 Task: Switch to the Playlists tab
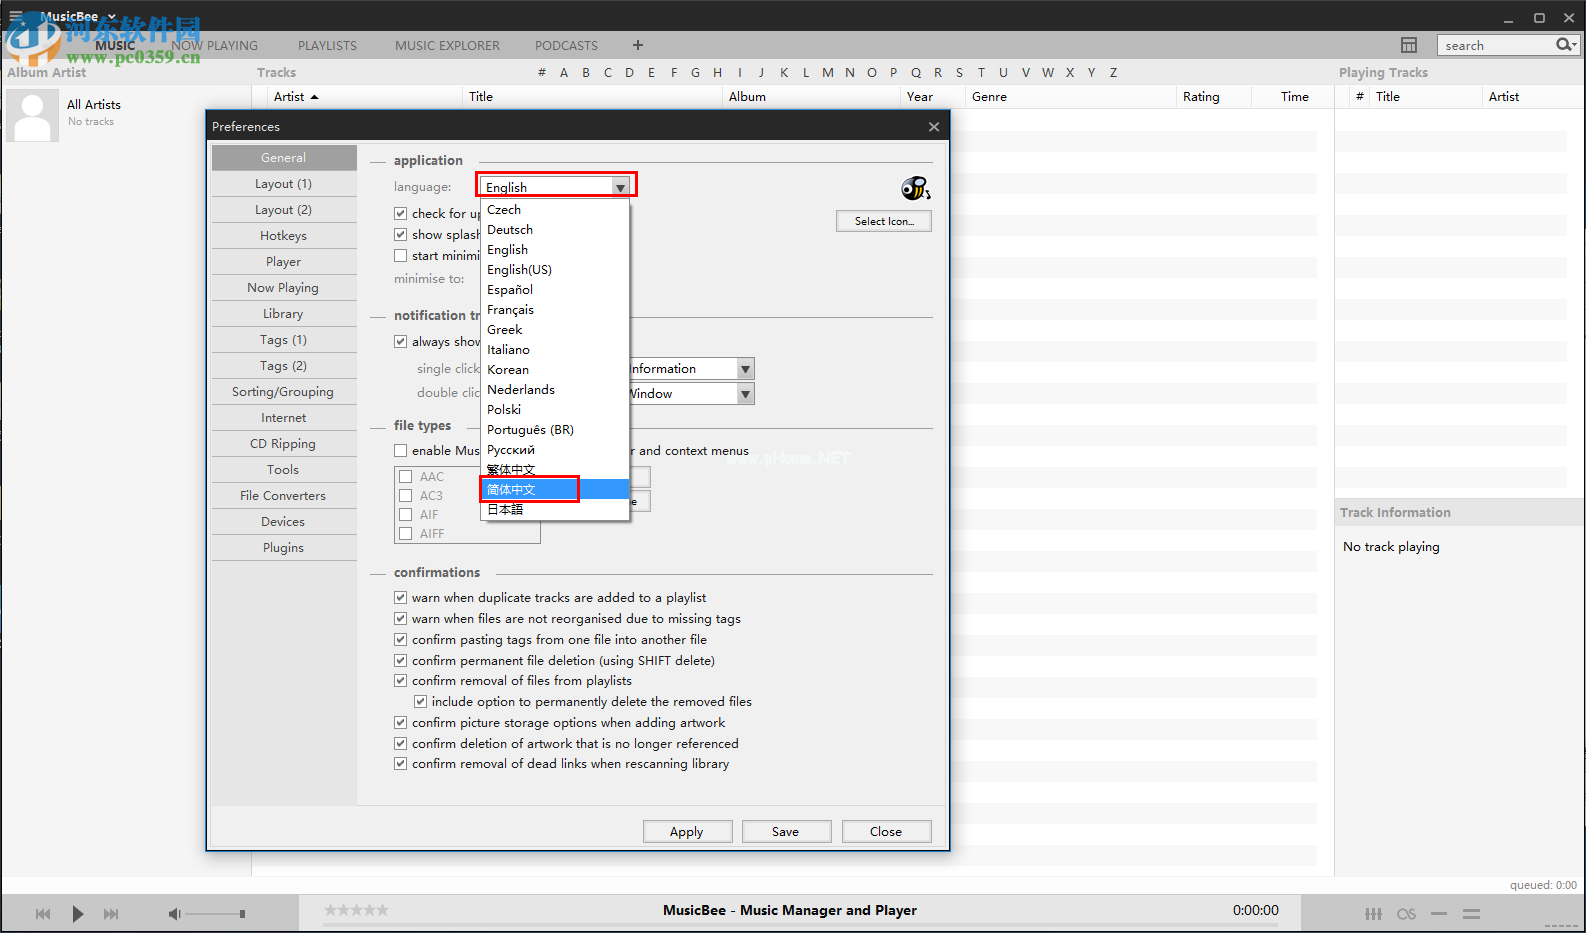[x=327, y=46]
